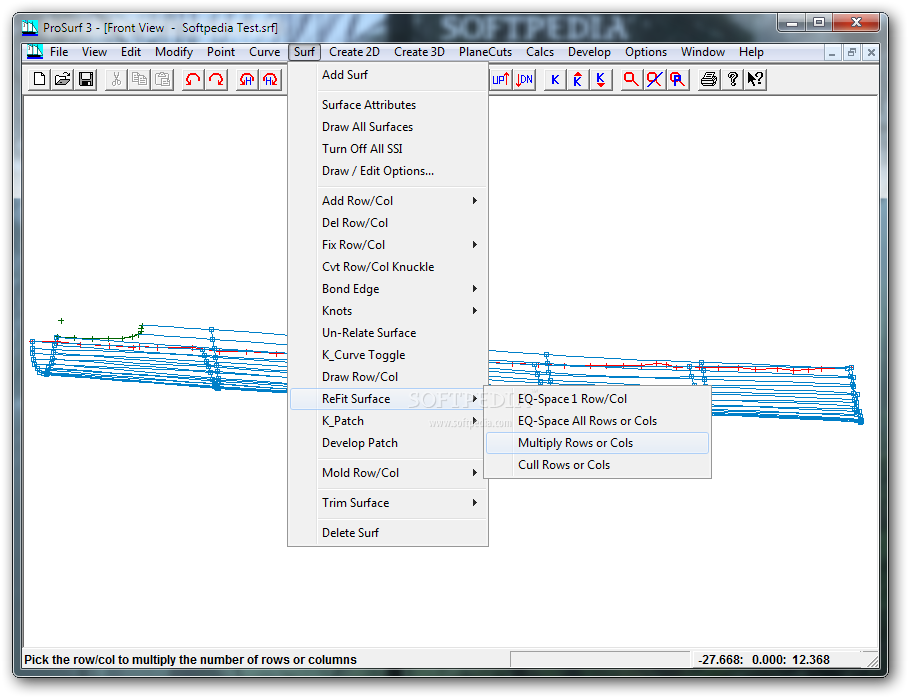This screenshot has width=909, height=698.
Task: Click the document icon left of File
Action: (34, 52)
